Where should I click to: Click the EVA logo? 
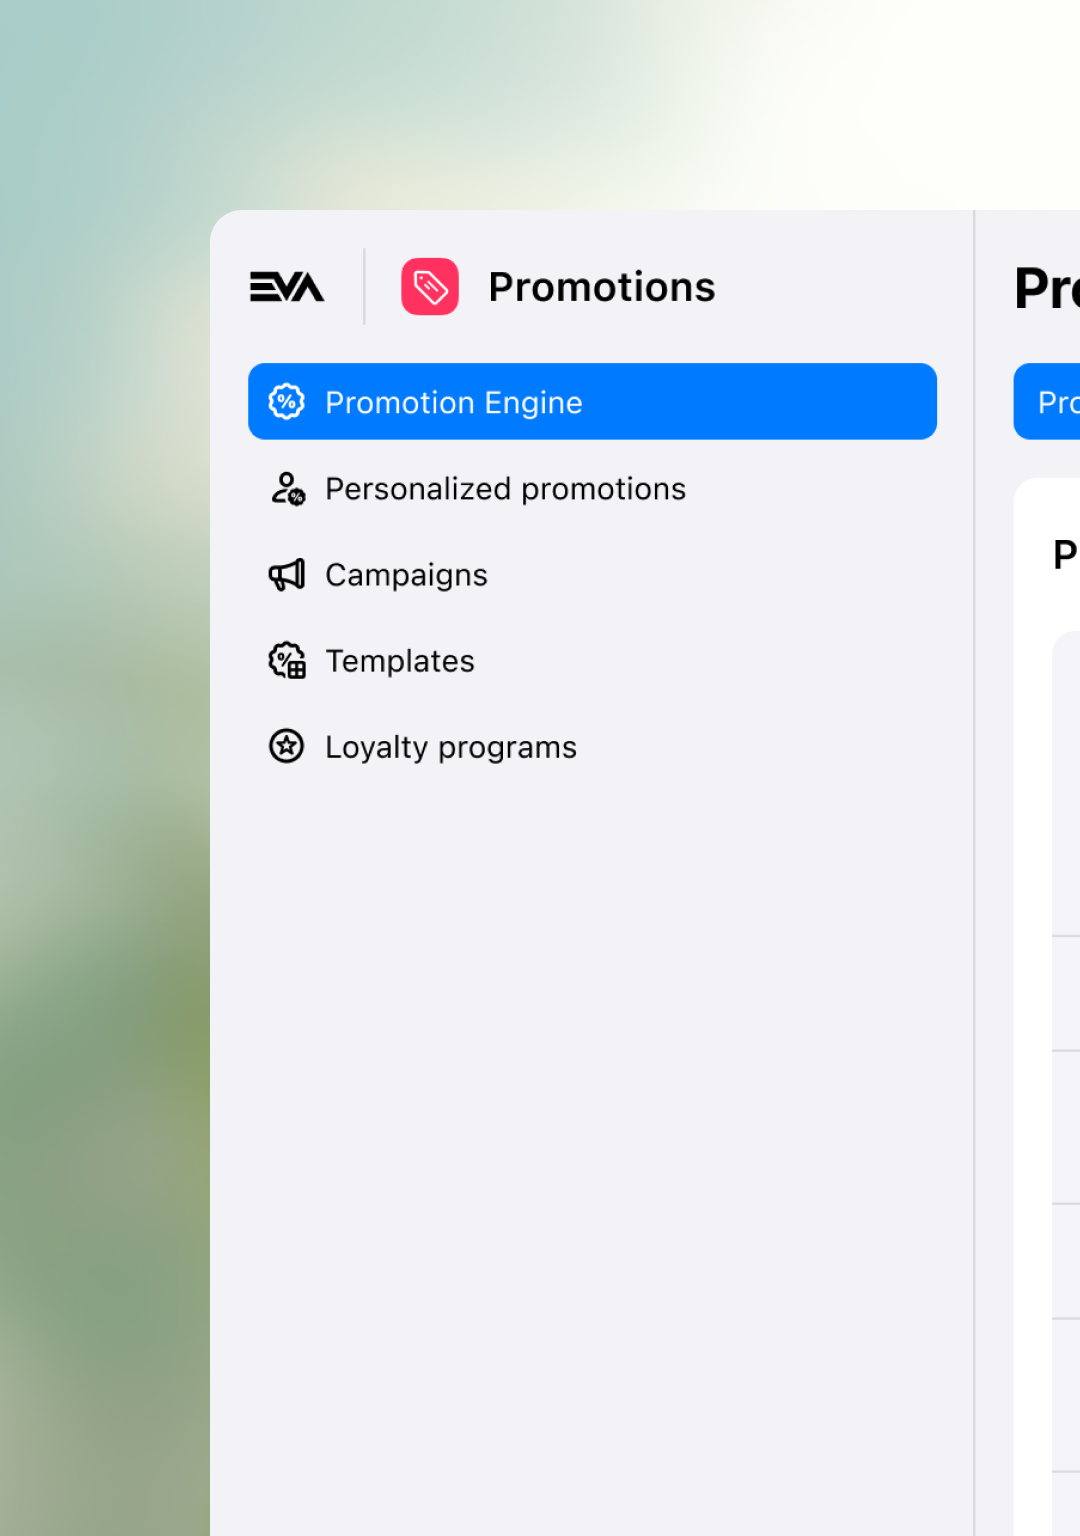tap(287, 287)
